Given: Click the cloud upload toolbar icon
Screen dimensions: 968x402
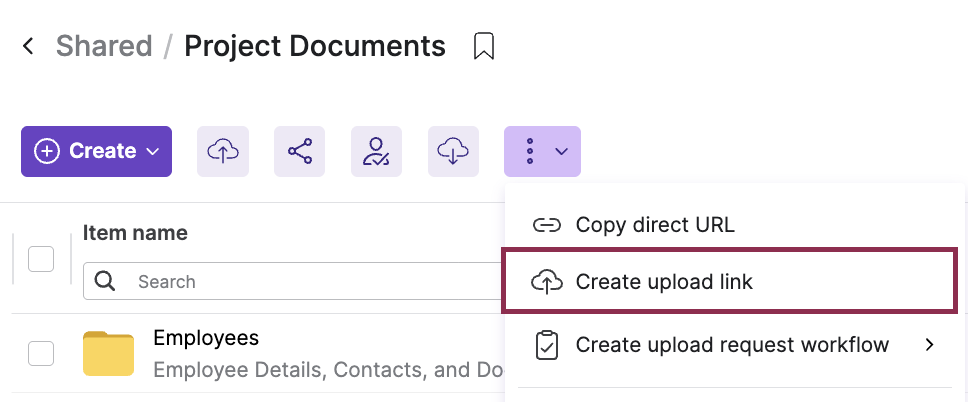Looking at the screenshot, I should 223,151.
